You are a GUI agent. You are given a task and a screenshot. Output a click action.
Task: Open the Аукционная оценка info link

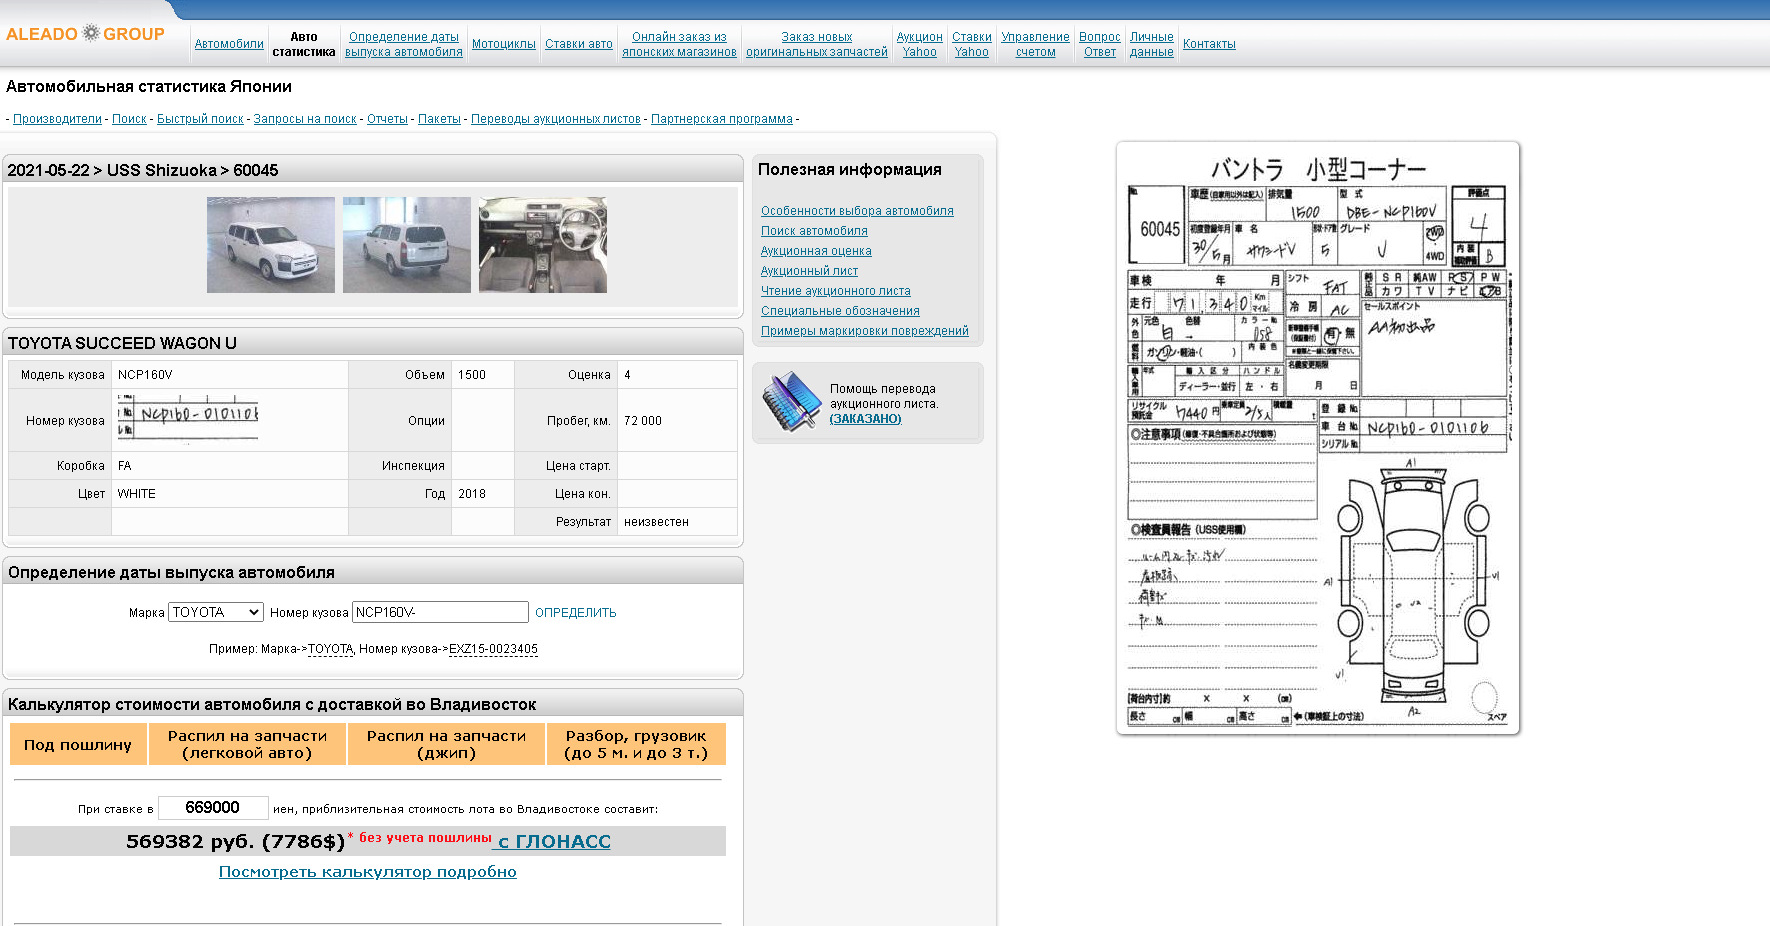coord(816,251)
